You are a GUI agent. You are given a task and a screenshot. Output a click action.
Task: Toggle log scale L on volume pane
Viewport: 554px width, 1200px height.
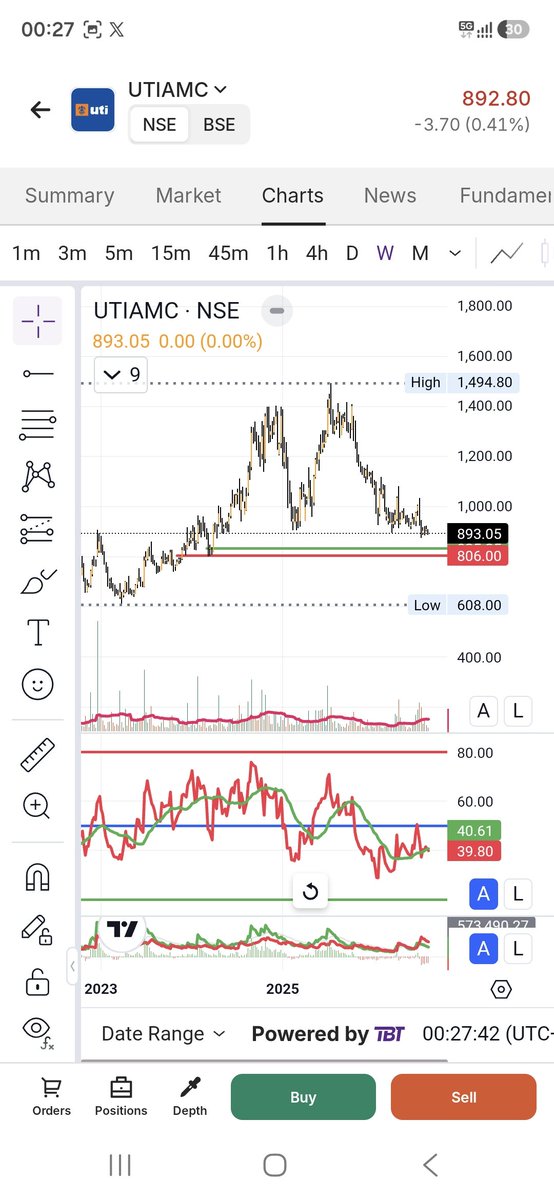(x=518, y=711)
